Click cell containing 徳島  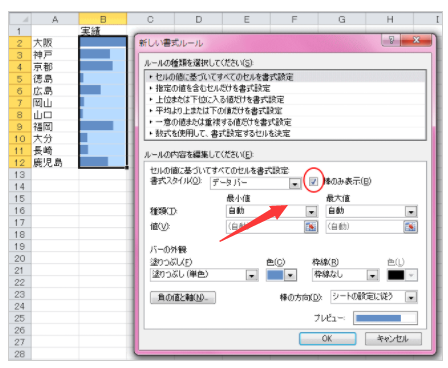pyautogui.click(x=55, y=79)
